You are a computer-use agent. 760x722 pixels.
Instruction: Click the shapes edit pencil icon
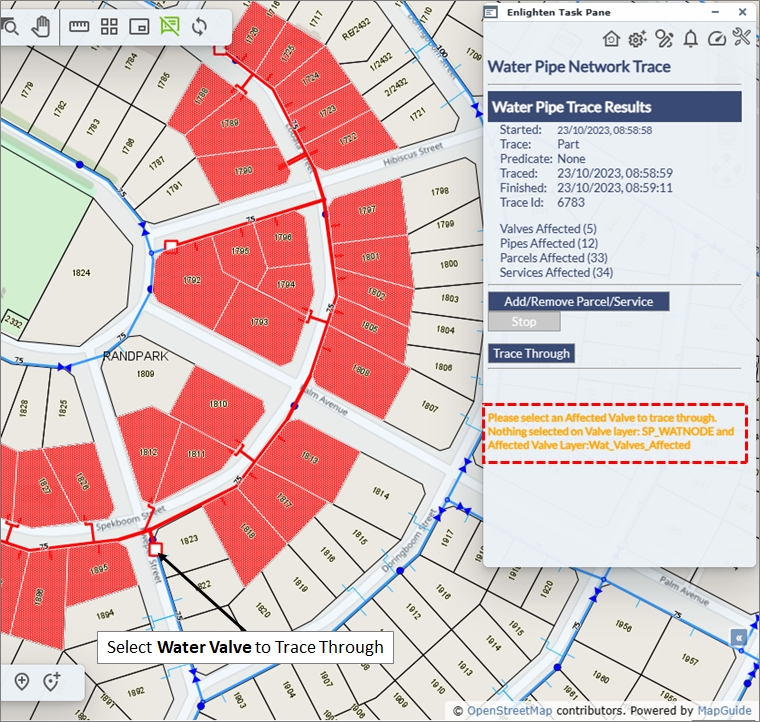coord(664,39)
